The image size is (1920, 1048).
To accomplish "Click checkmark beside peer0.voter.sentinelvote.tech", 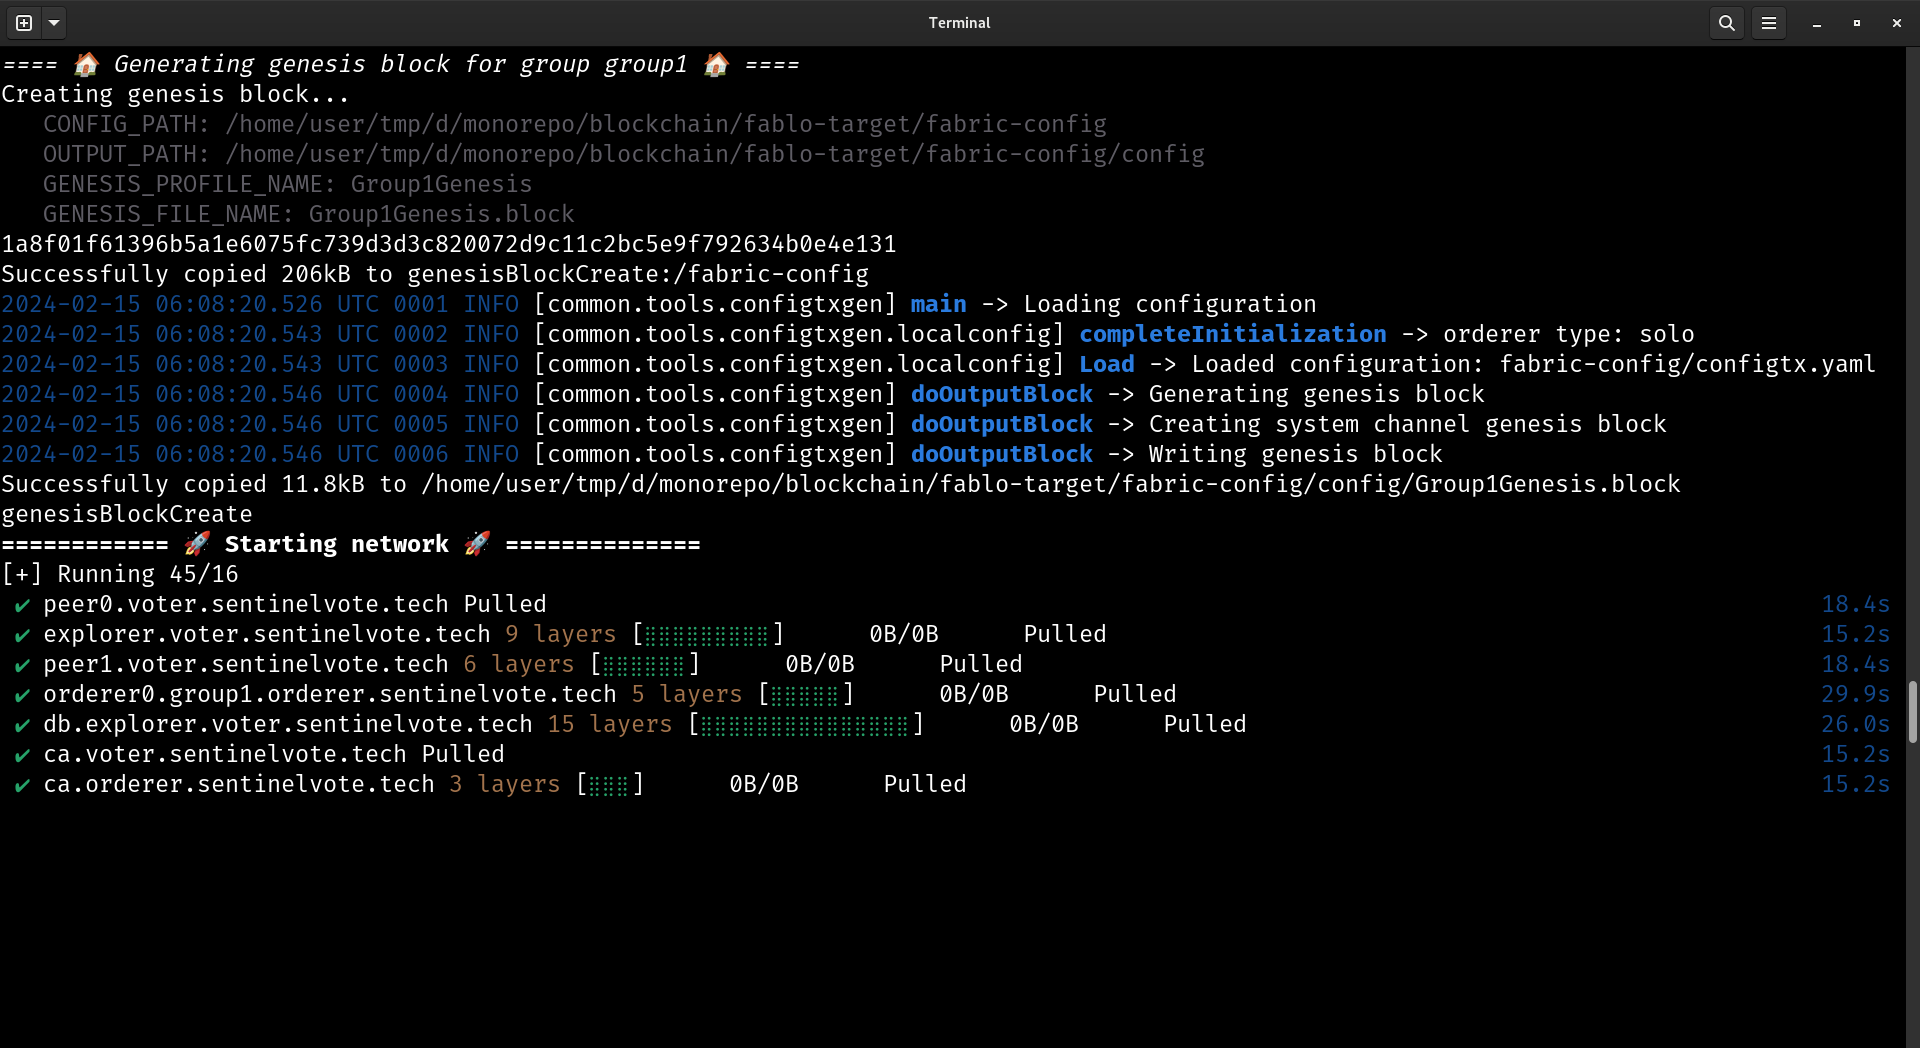I will point(22,605).
